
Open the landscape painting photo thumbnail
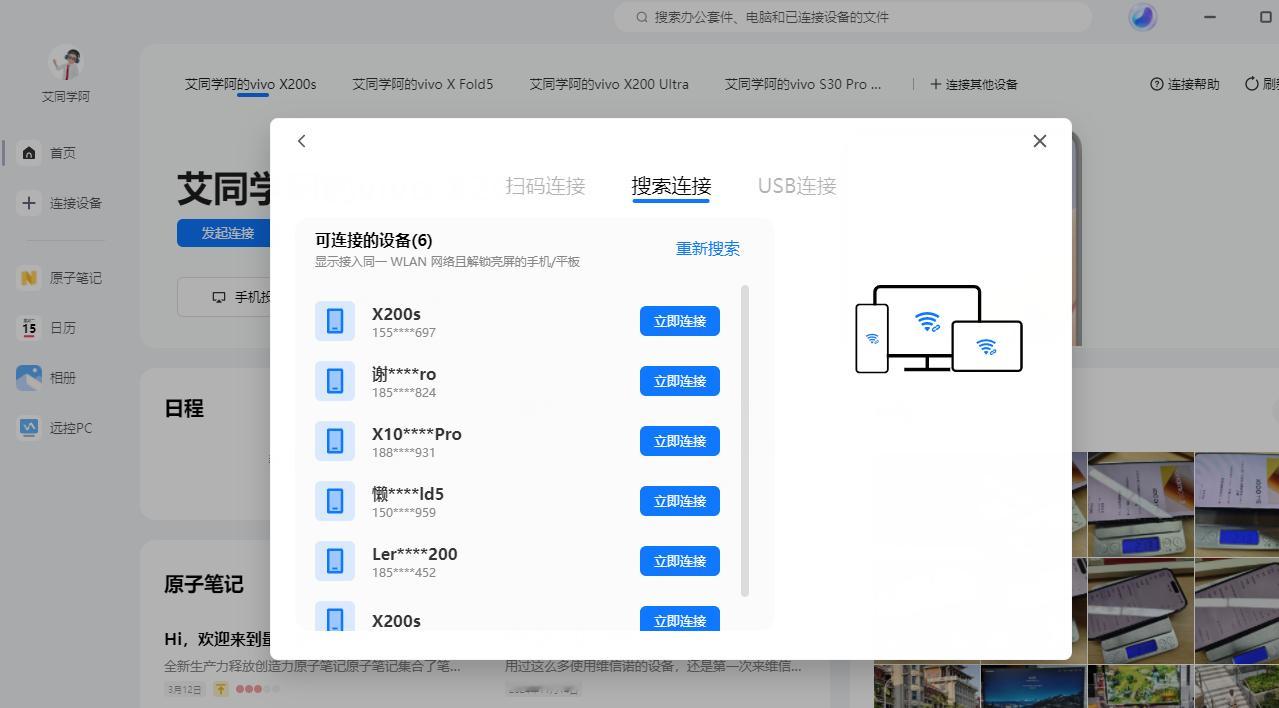1140,686
